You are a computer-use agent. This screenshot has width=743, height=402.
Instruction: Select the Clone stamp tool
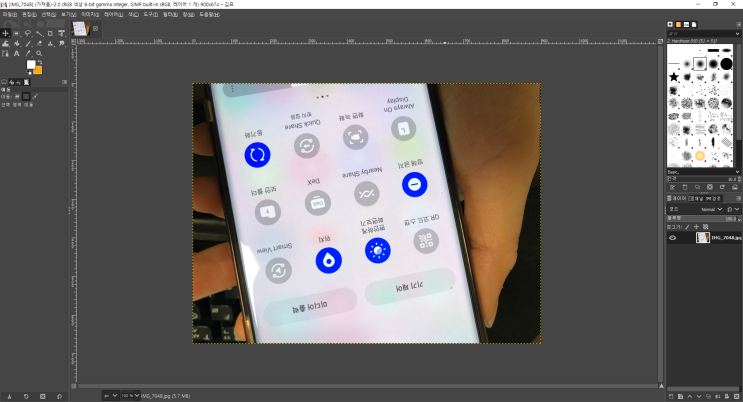[x=50, y=44]
